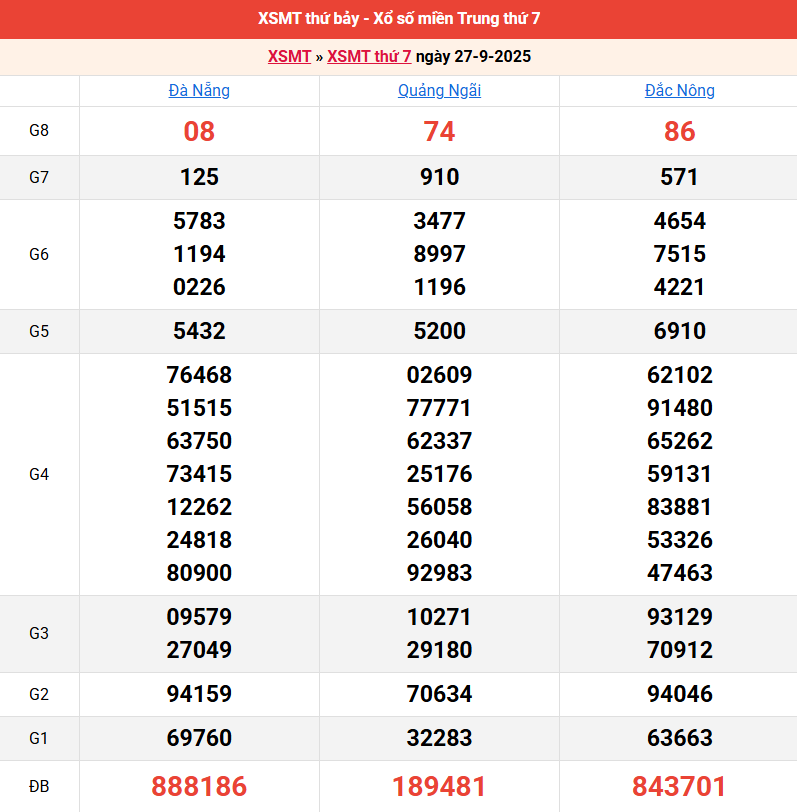Screen dimensions: 797x812
Task: Select the G7 number 910
Action: (439, 178)
